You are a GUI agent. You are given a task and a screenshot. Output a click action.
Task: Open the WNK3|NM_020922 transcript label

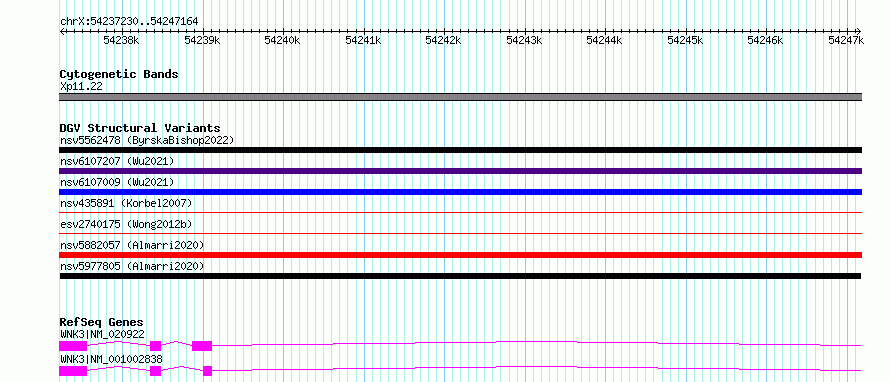103,334
